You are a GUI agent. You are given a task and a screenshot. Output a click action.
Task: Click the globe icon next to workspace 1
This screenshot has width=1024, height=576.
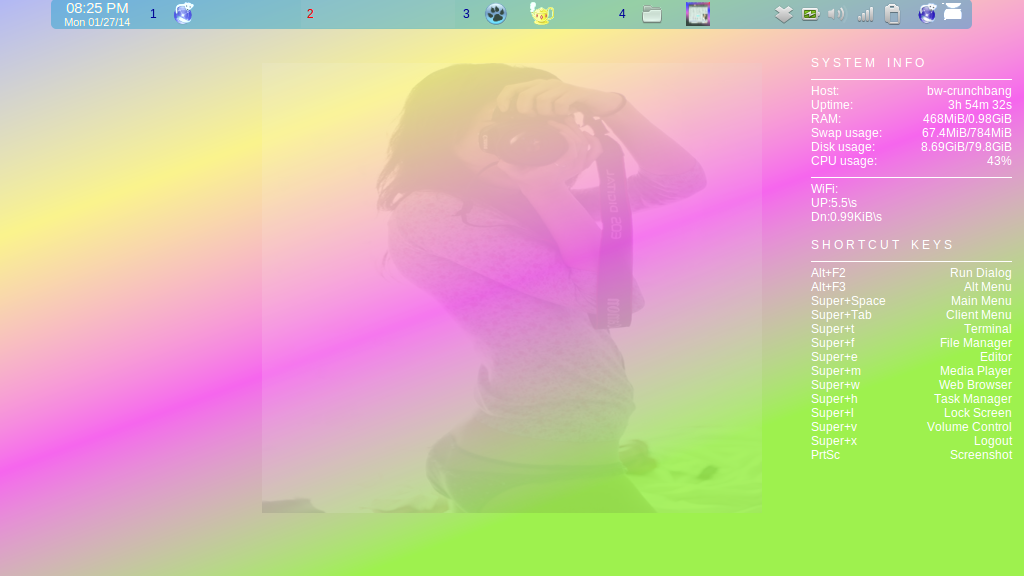tap(184, 14)
